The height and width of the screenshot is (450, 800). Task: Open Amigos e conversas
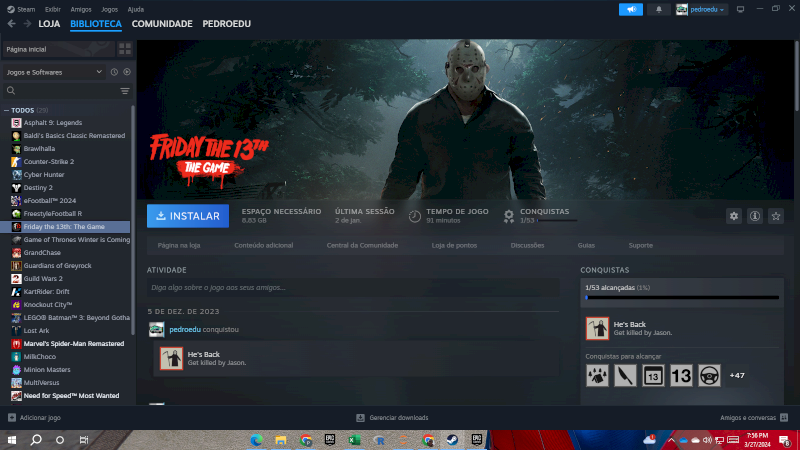pyautogui.click(x=754, y=417)
